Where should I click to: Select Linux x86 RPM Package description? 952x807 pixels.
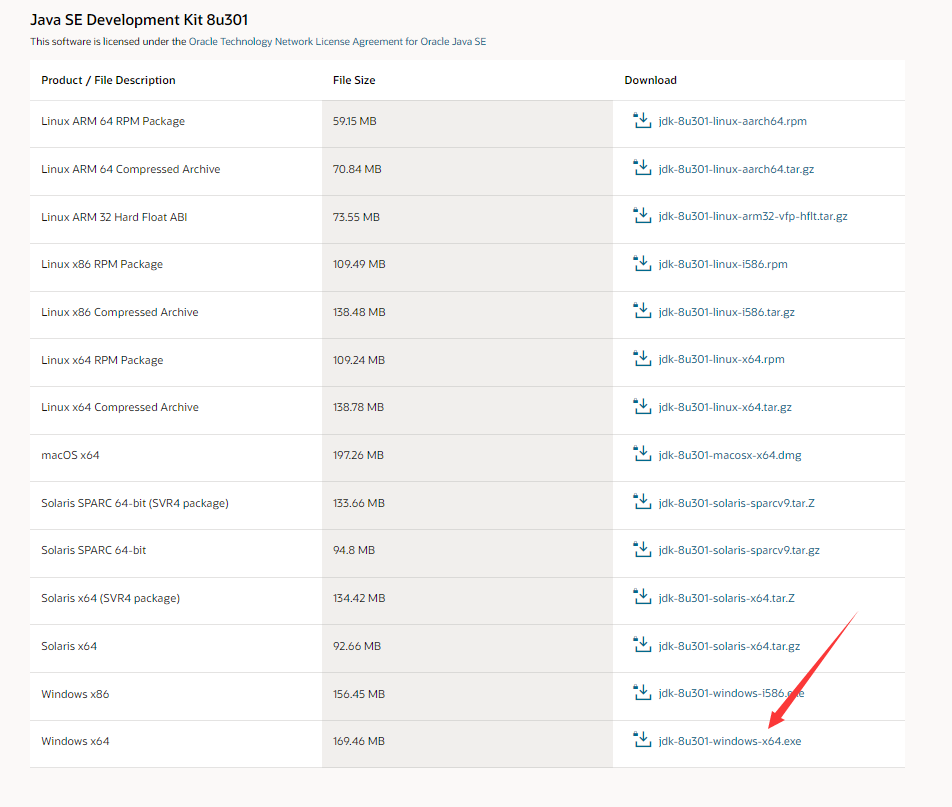[102, 264]
